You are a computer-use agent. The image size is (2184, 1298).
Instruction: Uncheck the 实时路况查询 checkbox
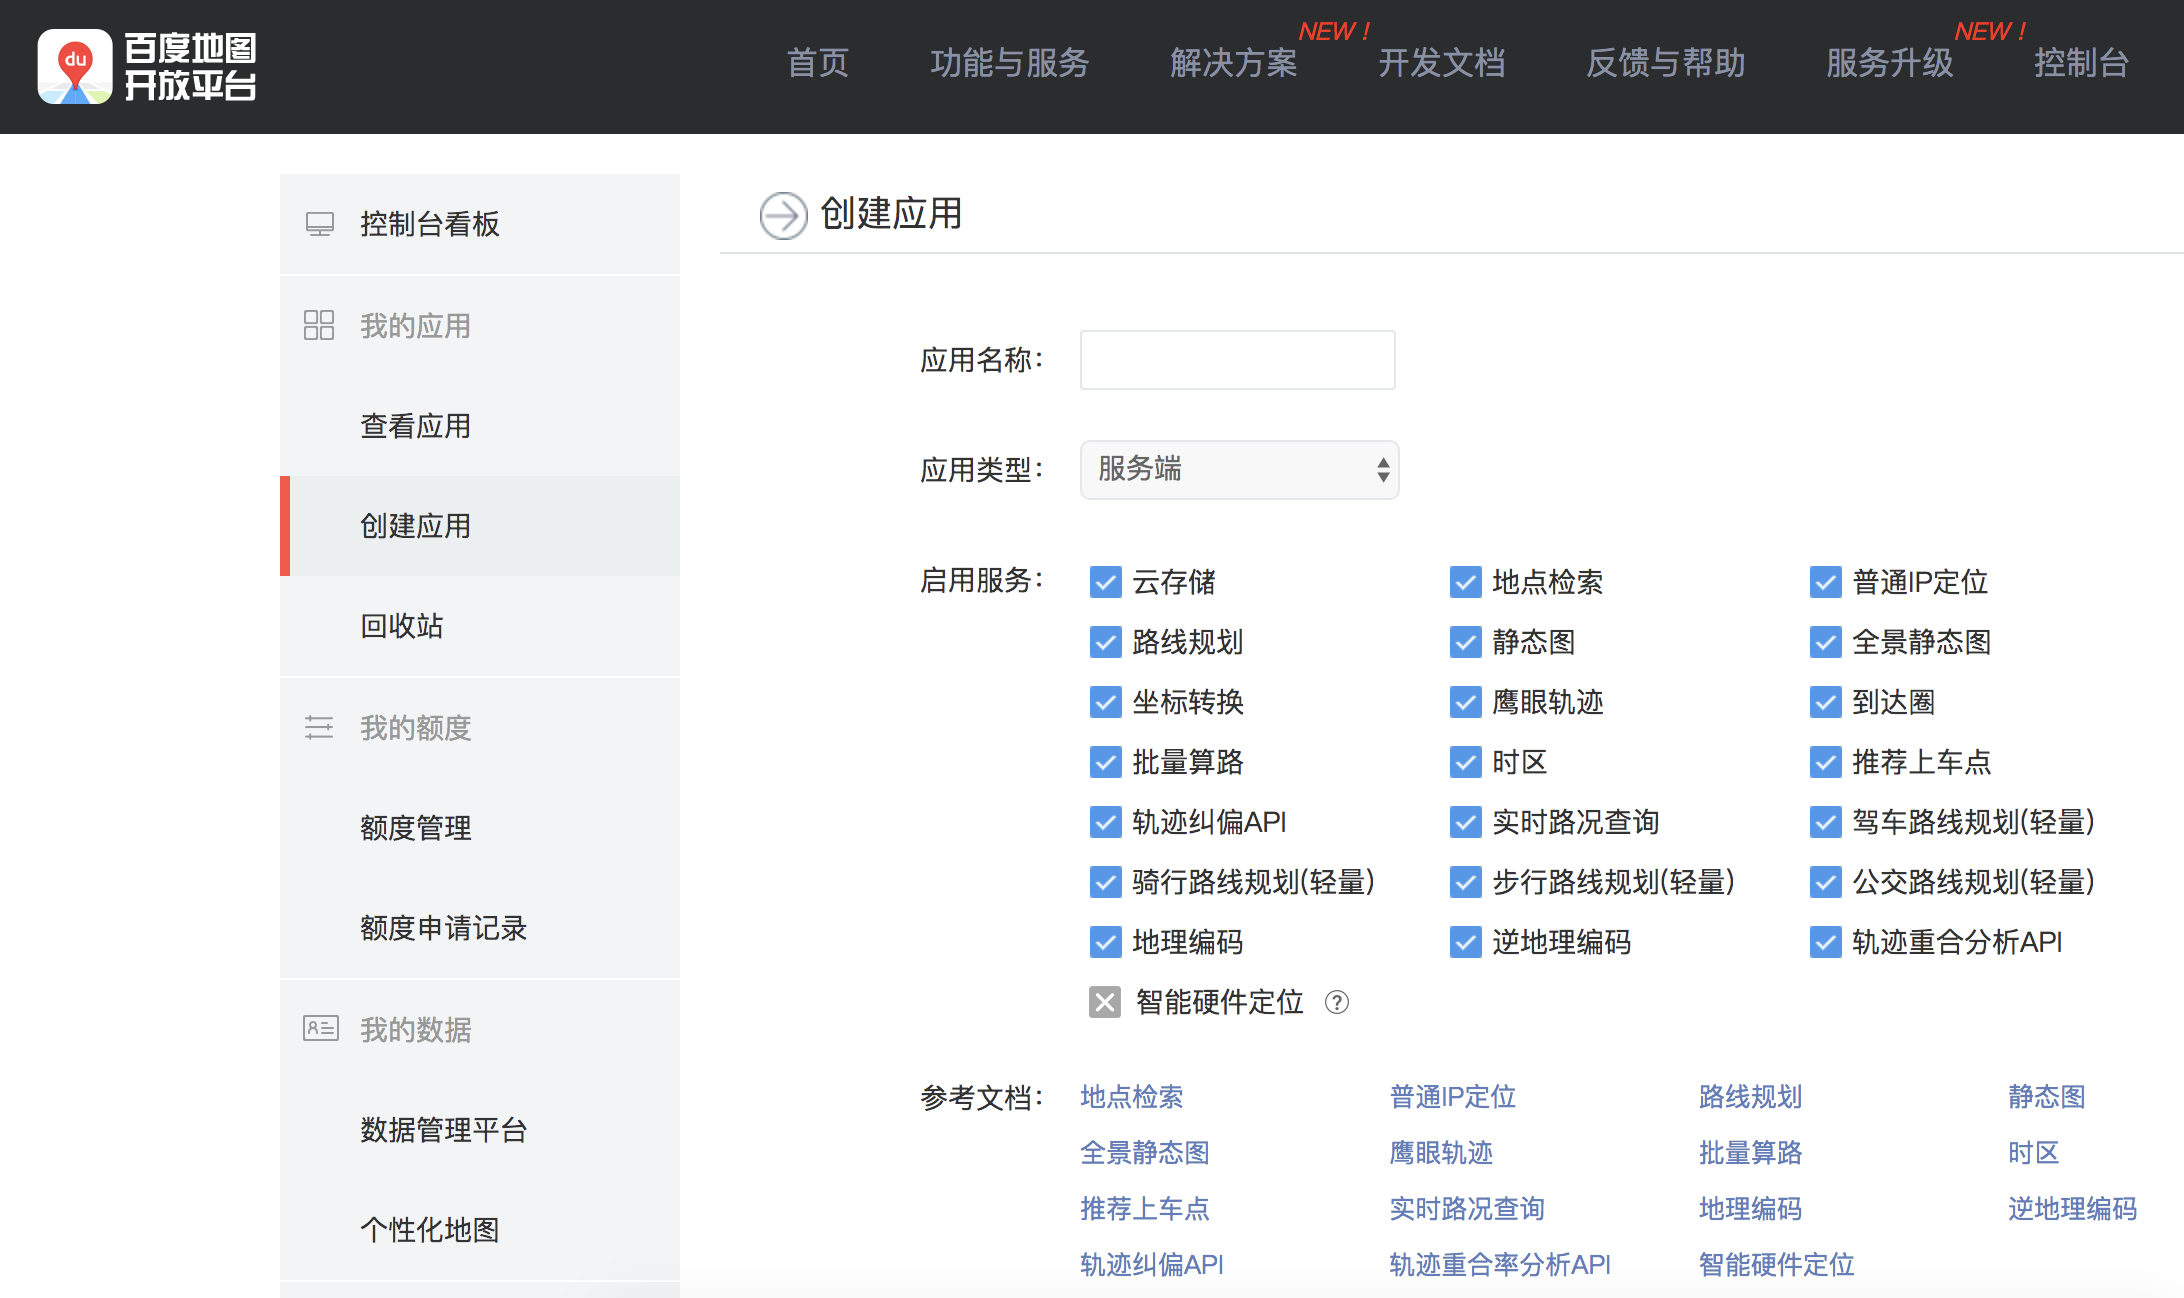(x=1465, y=822)
